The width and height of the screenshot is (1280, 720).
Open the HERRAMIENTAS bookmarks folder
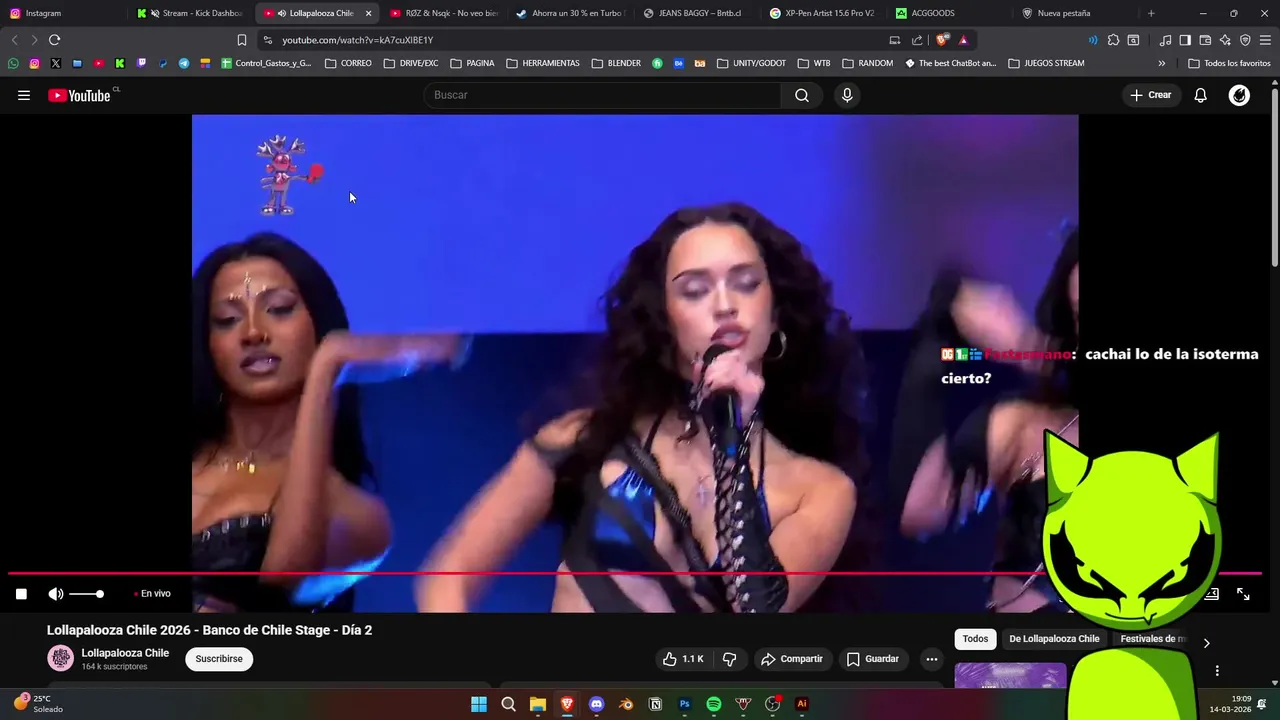(543, 63)
